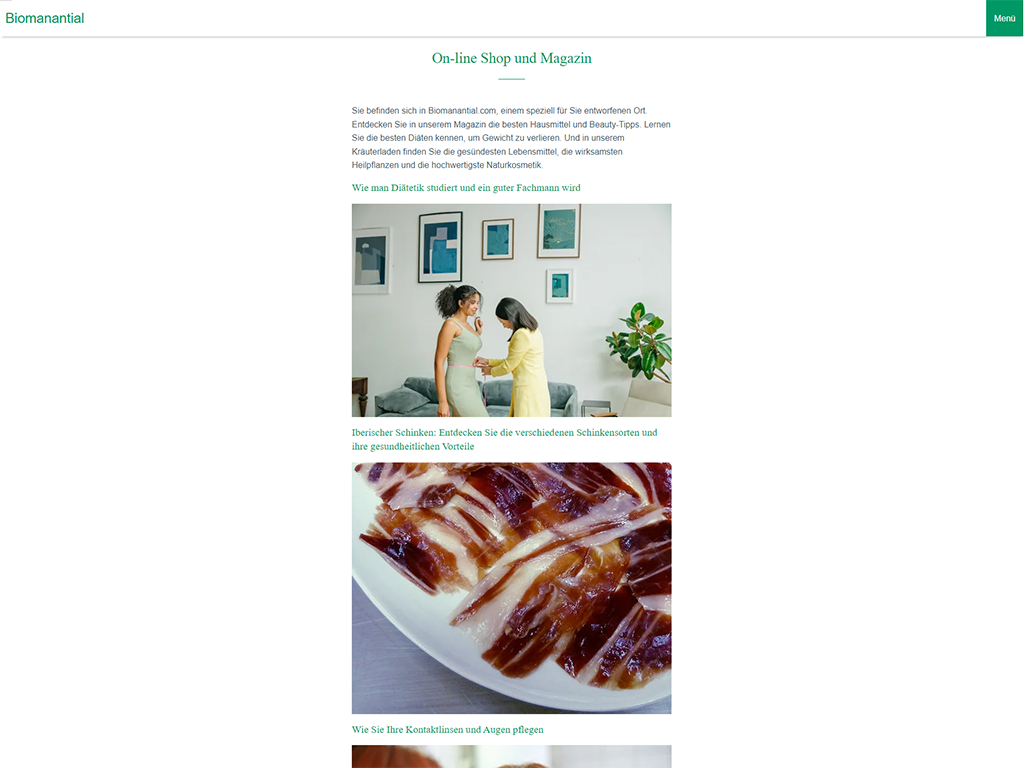The height and width of the screenshot is (768, 1024).
Task: Click the second line of the Schinken title
Action: click(413, 447)
